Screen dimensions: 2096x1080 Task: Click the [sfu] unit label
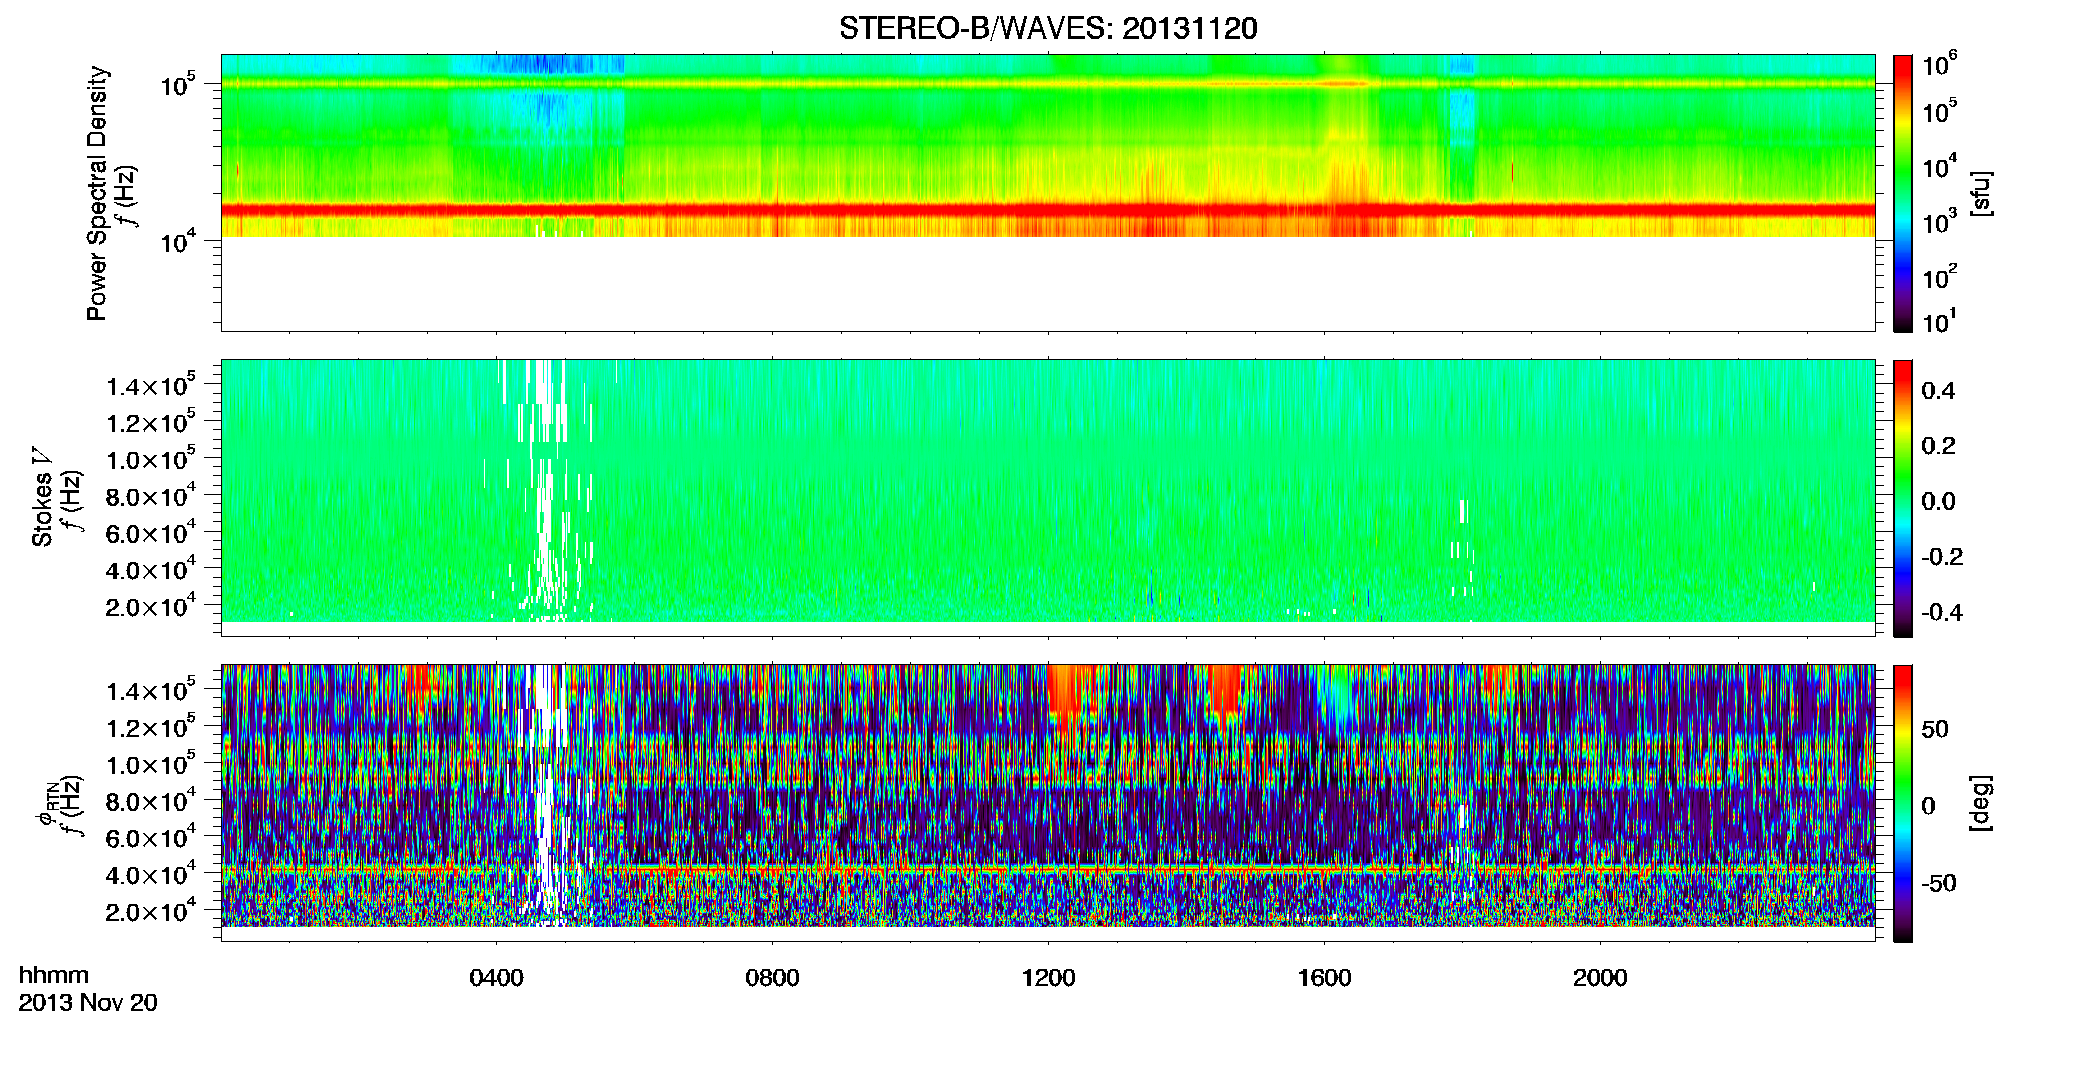pyautogui.click(x=1980, y=193)
